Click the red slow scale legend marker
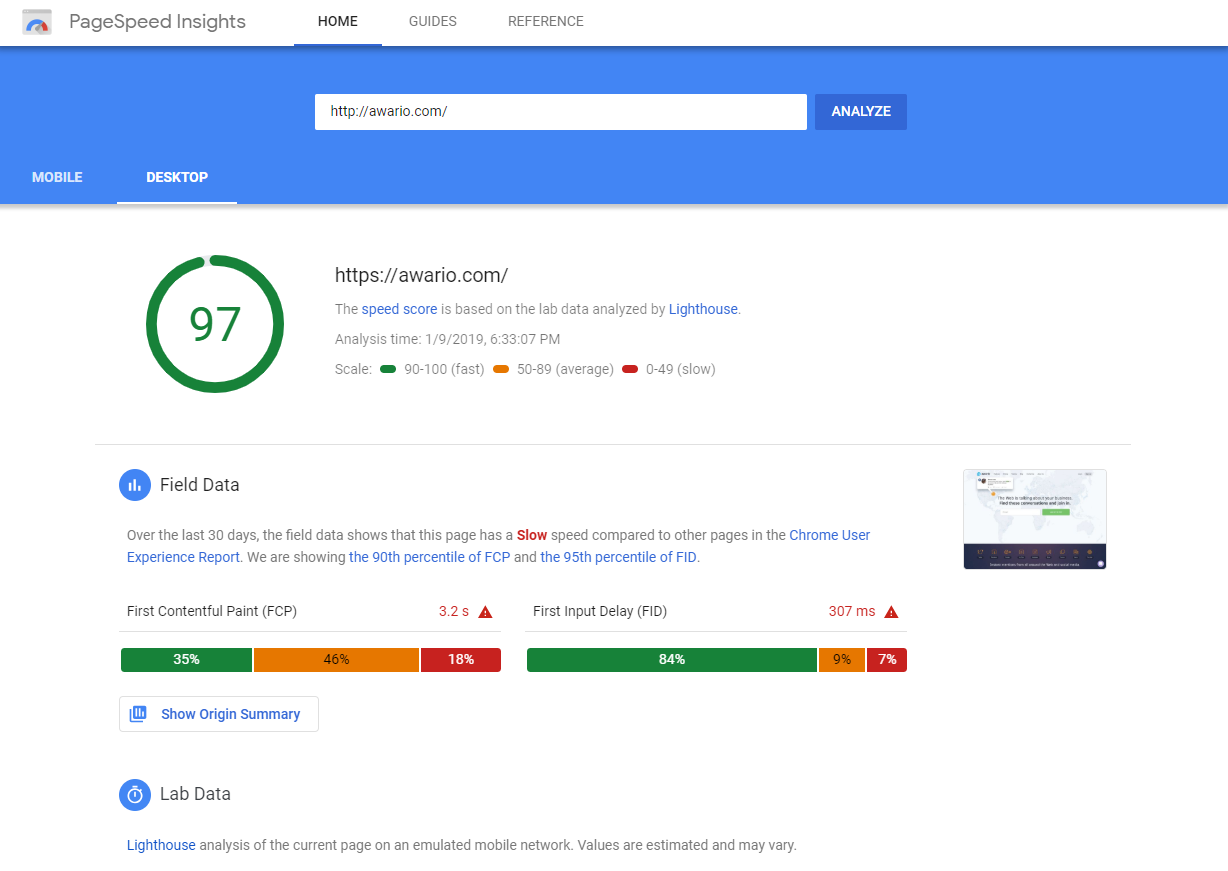Viewport: 1228px width, 871px height. 630,369
